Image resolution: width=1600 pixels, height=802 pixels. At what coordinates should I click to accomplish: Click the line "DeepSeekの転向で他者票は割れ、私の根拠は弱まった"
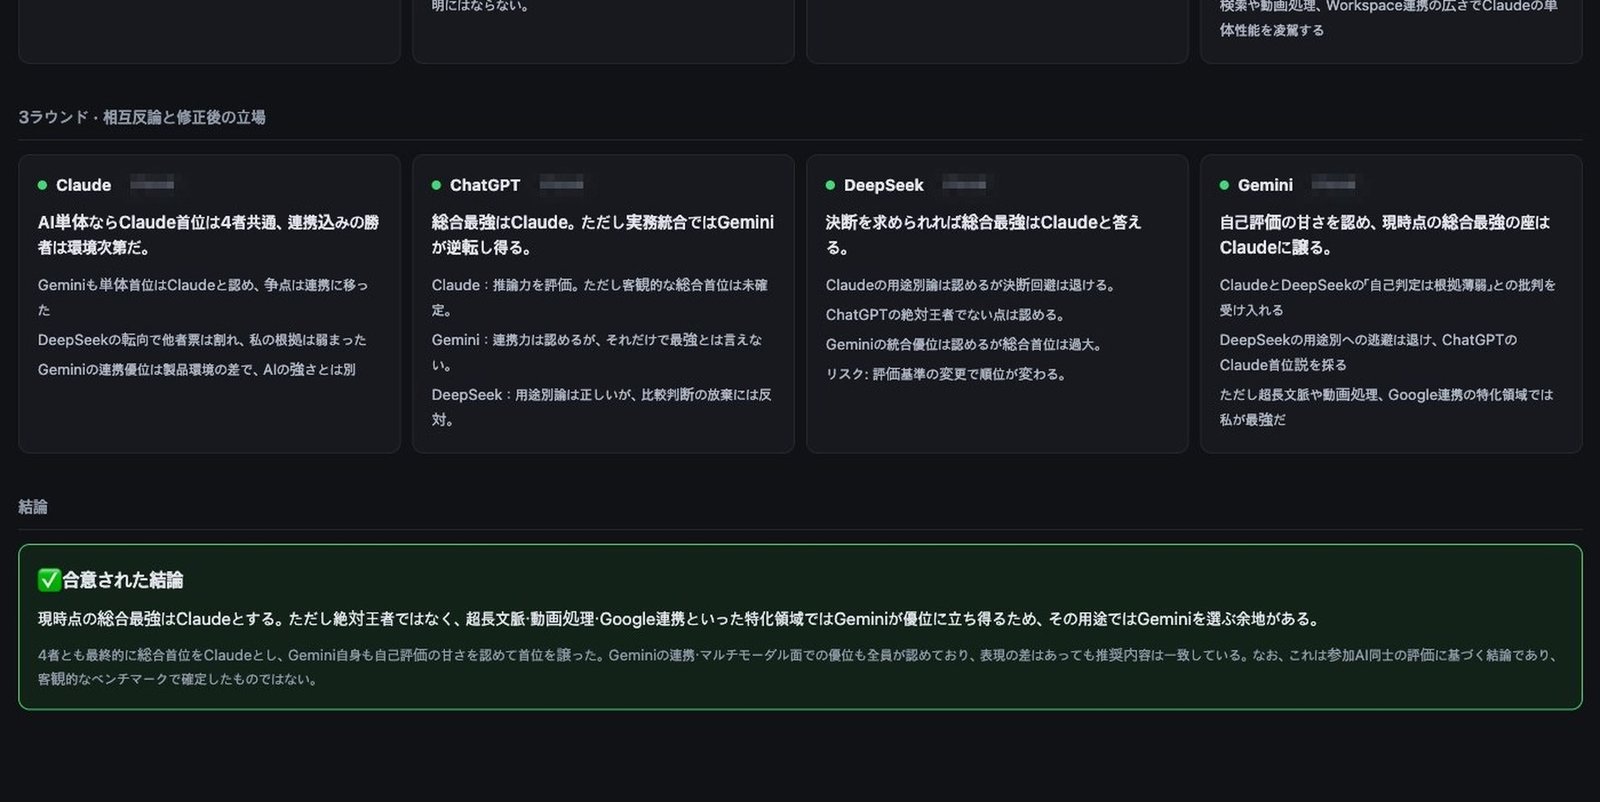click(202, 340)
